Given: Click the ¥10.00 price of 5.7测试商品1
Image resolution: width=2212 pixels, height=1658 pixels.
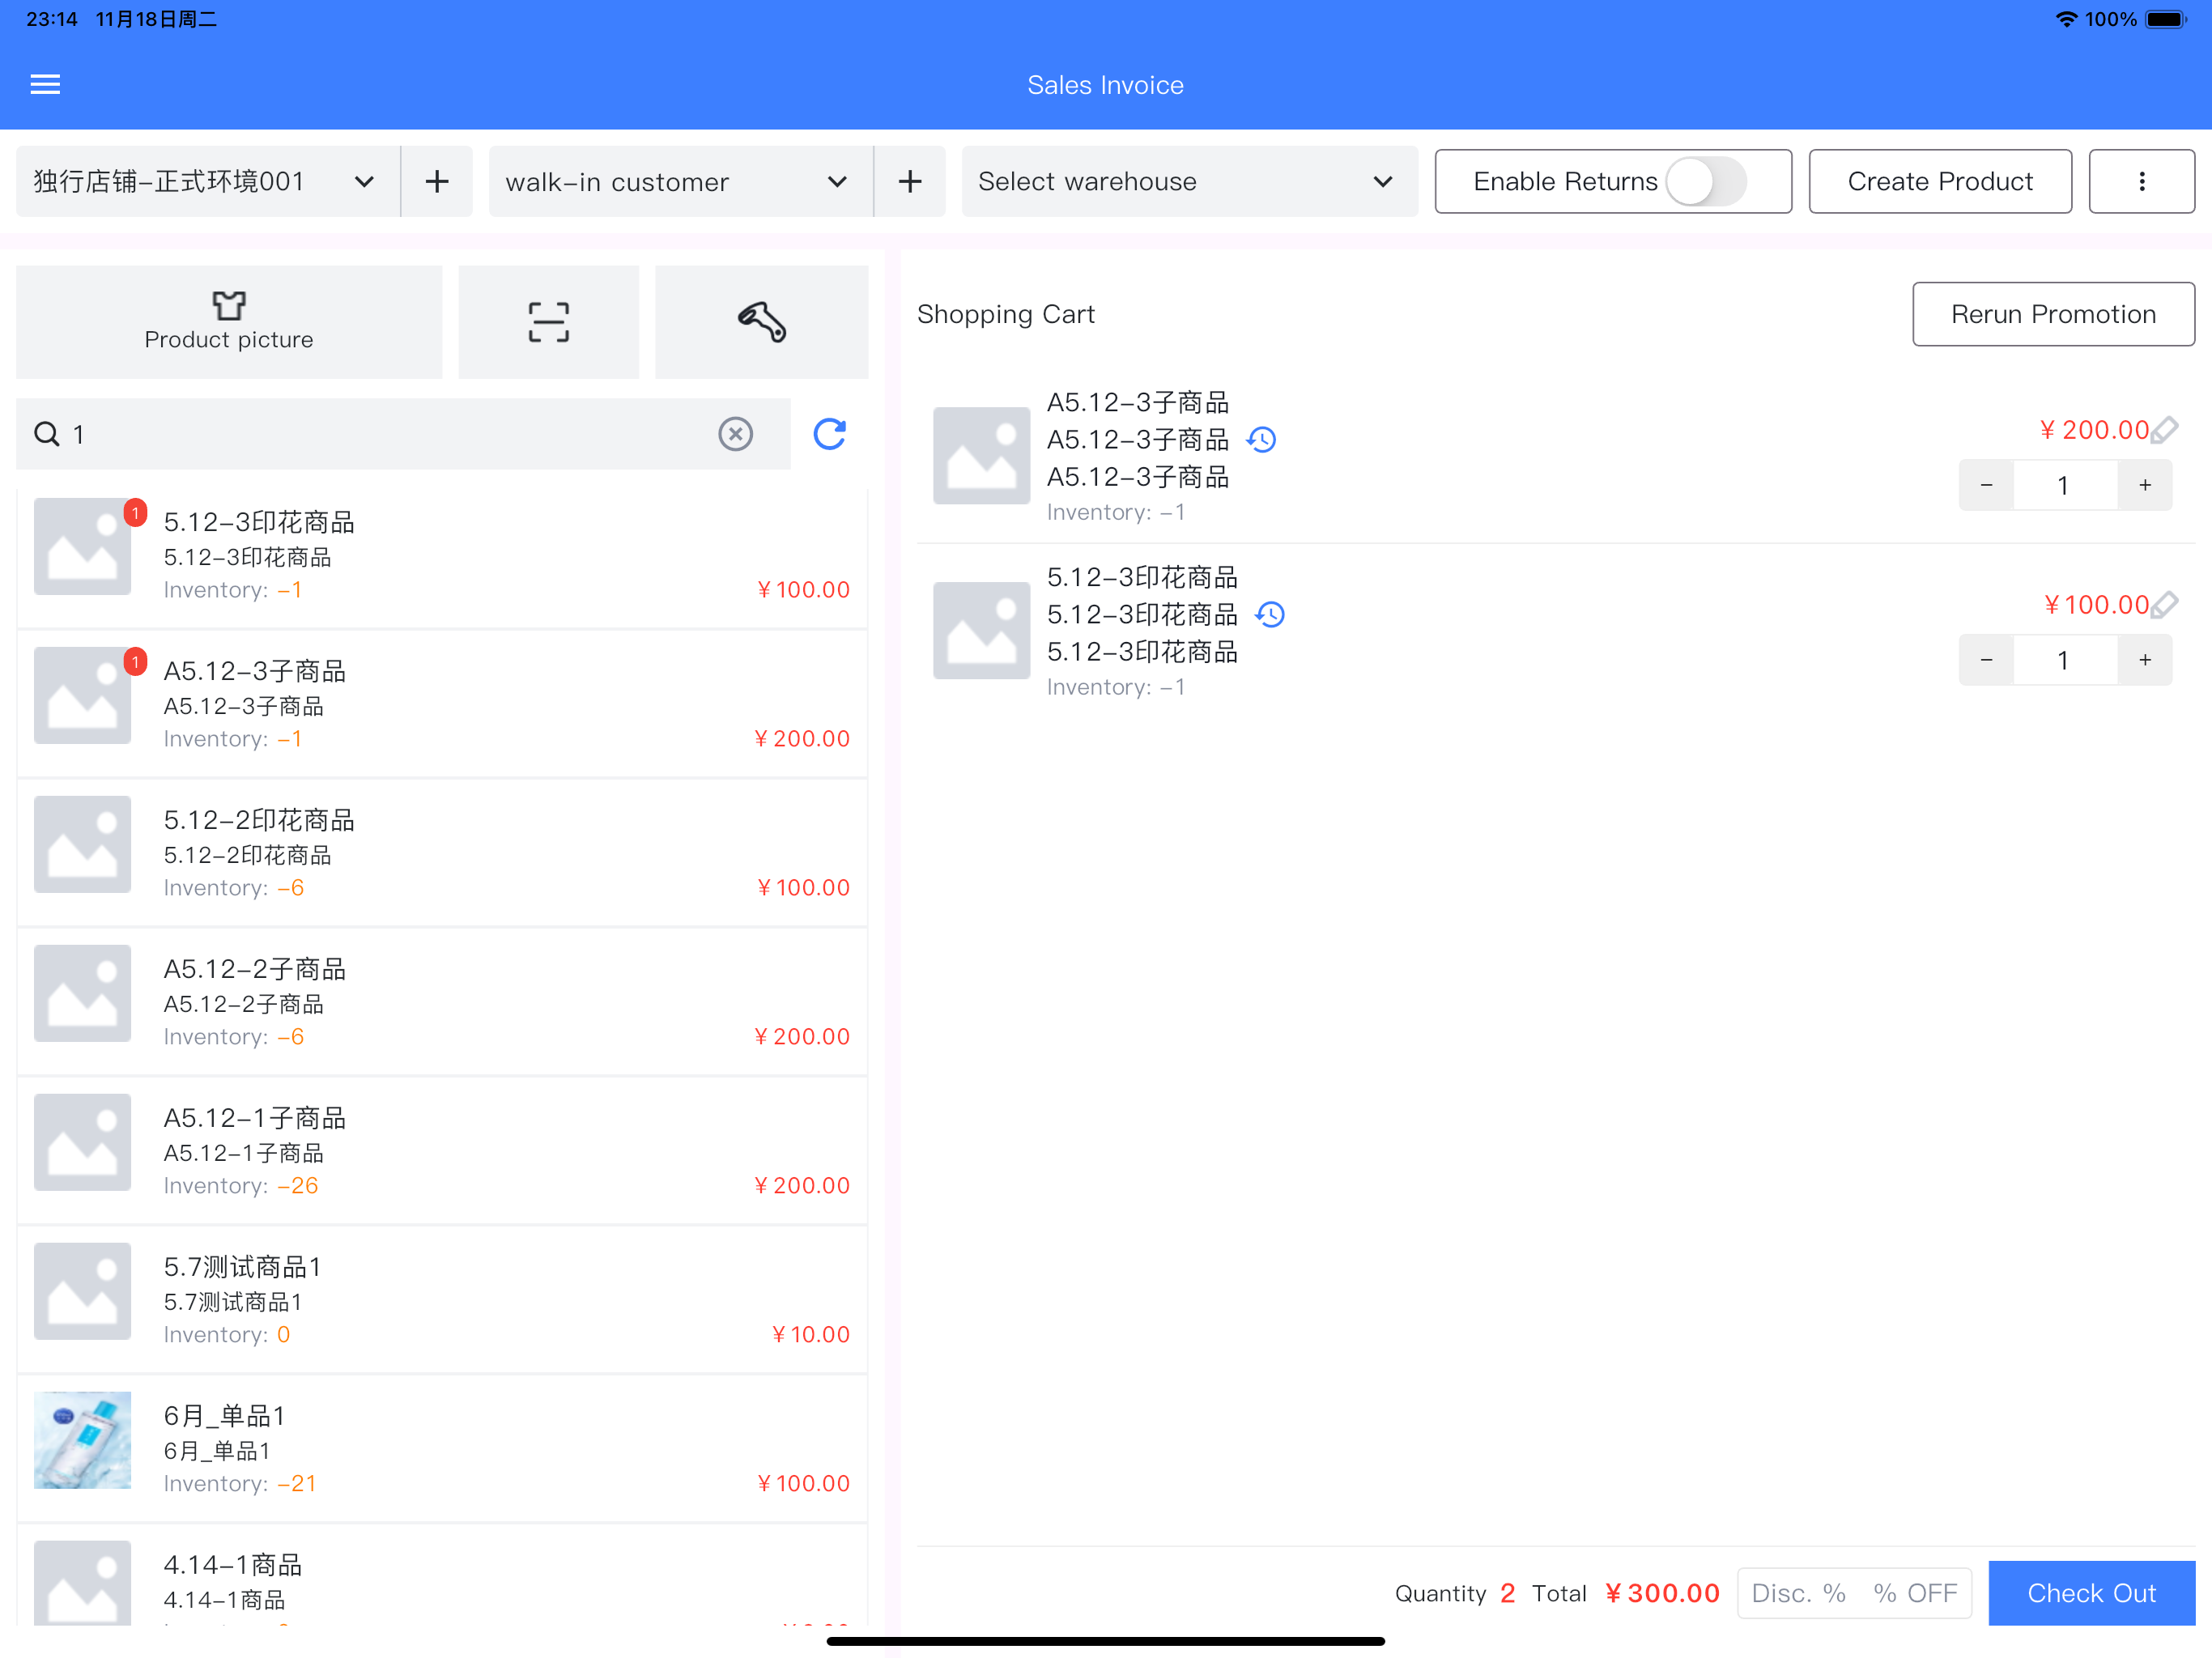Looking at the screenshot, I should [810, 1335].
